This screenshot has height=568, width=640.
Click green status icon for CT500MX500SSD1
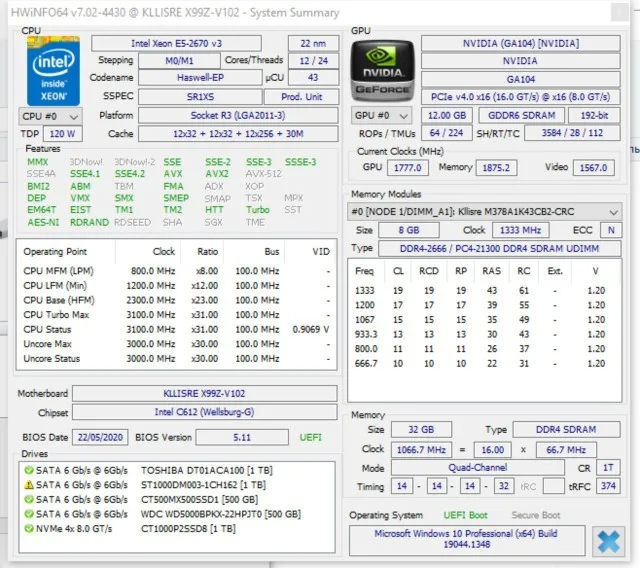tap(29, 499)
